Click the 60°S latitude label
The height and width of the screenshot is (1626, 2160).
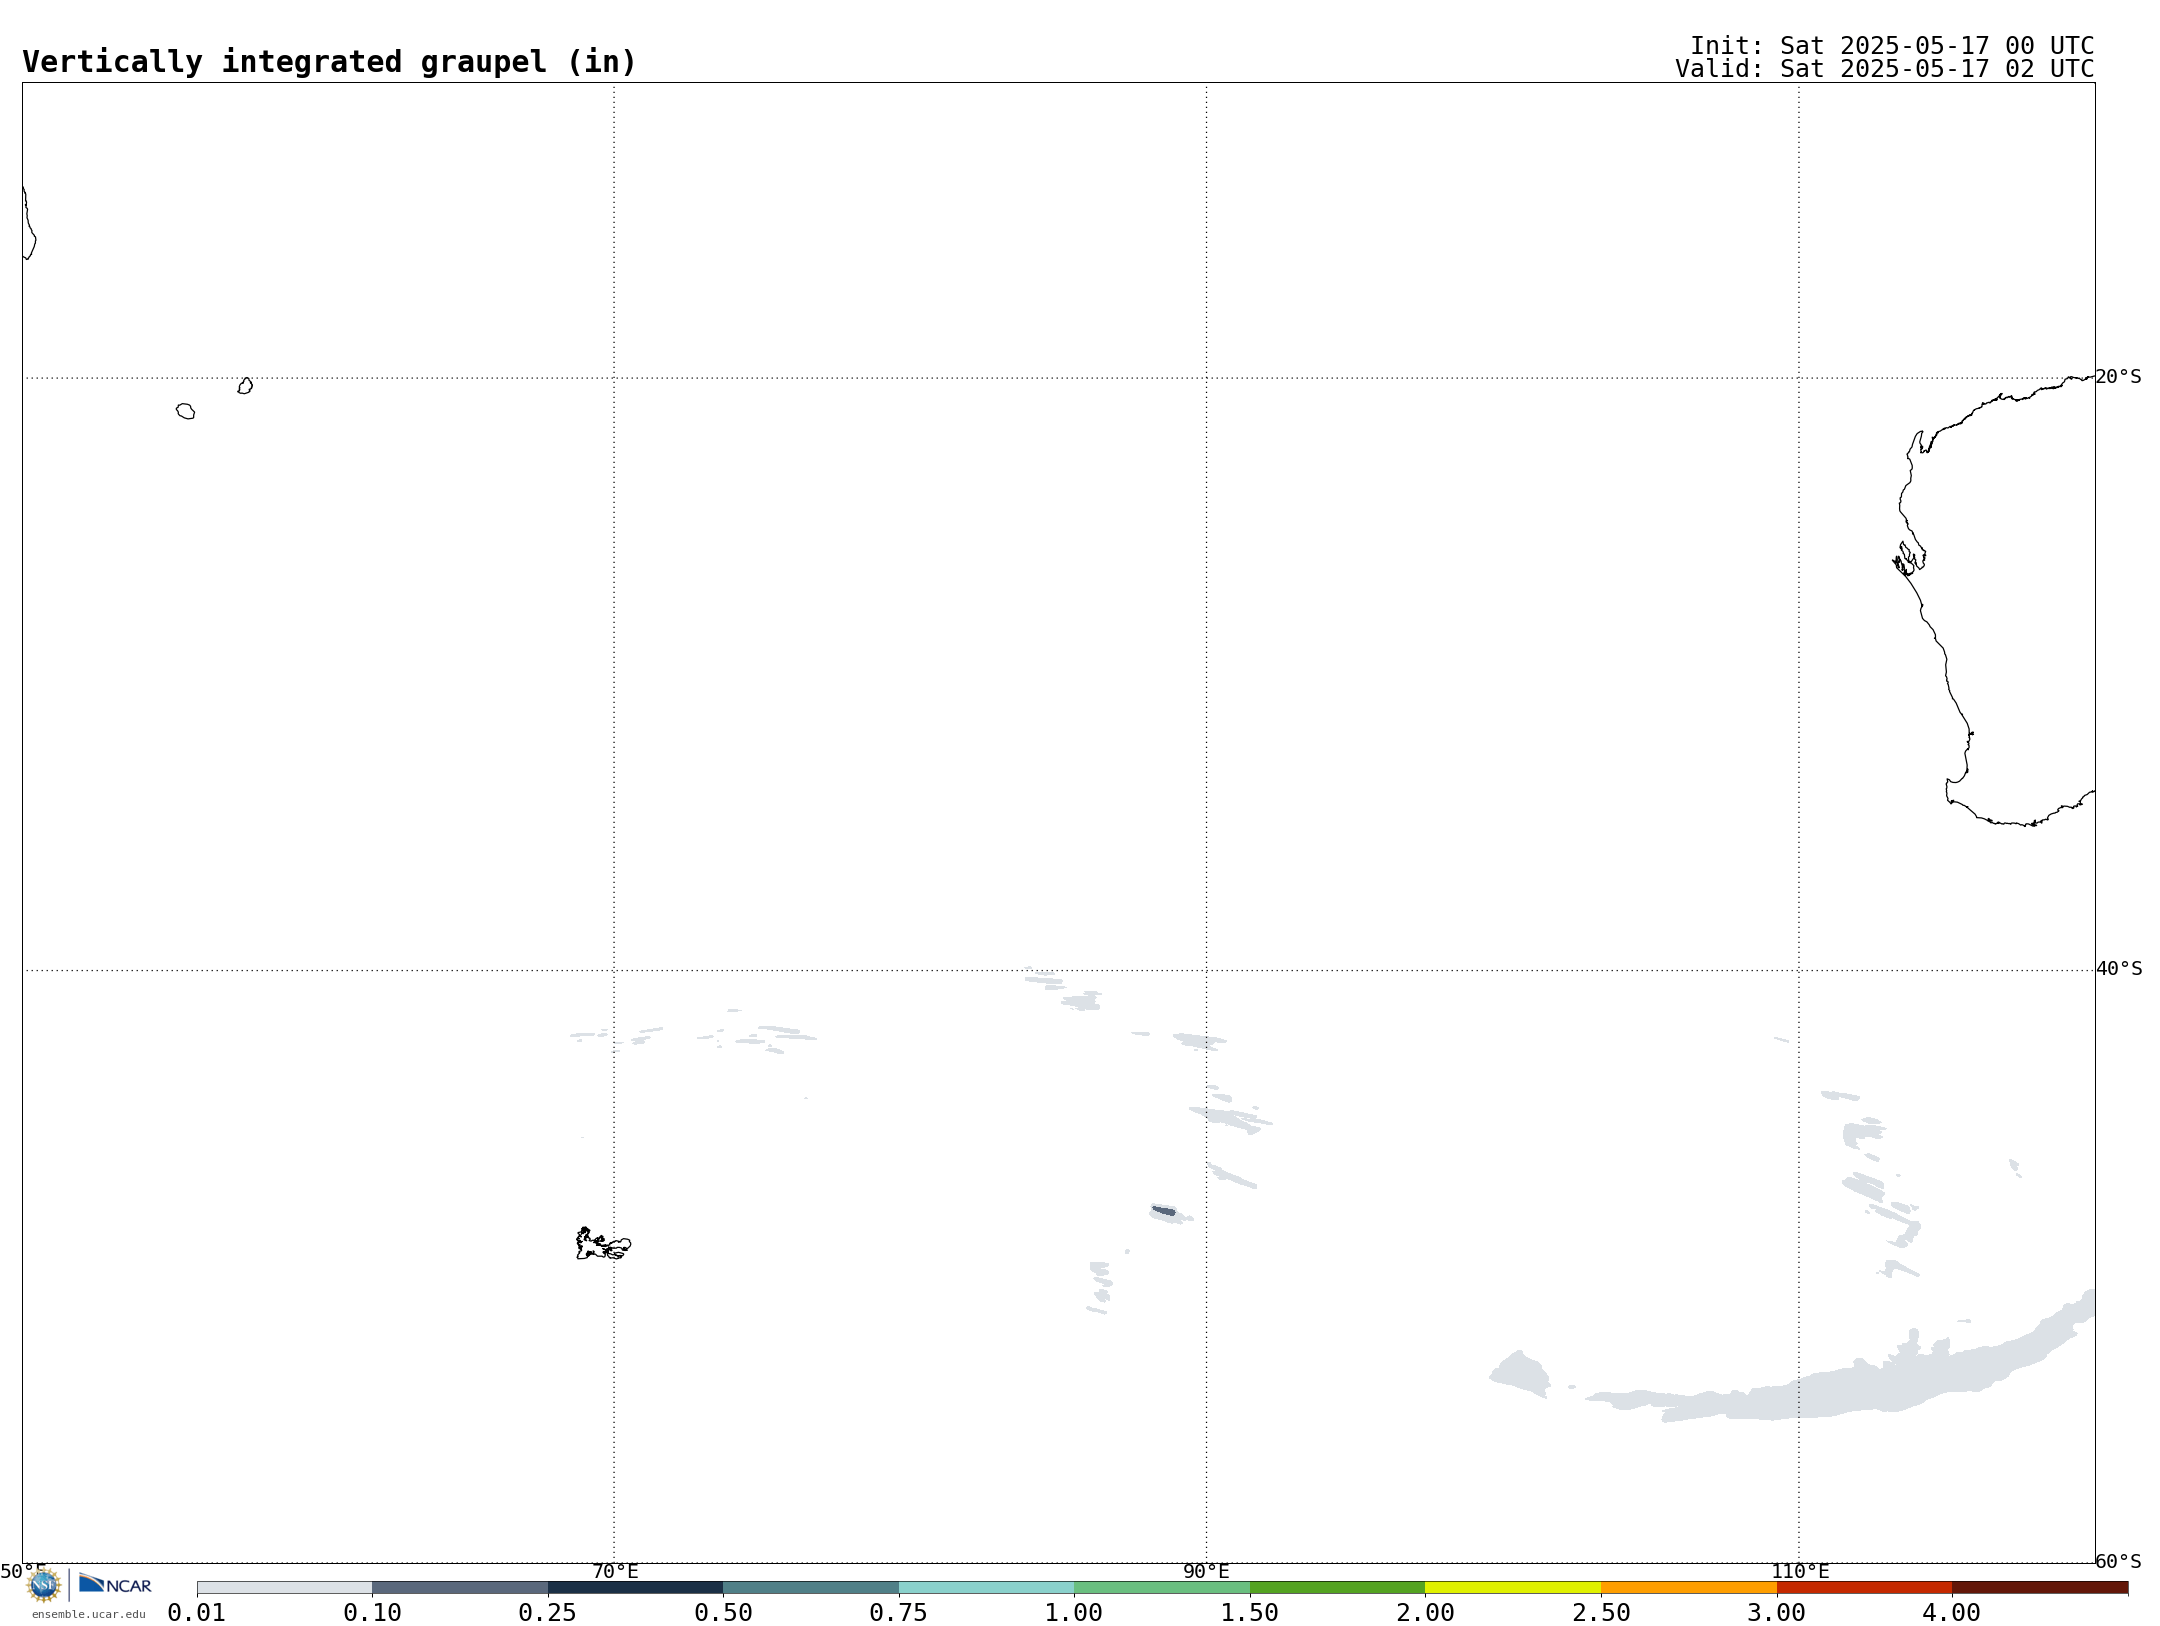(2119, 1561)
